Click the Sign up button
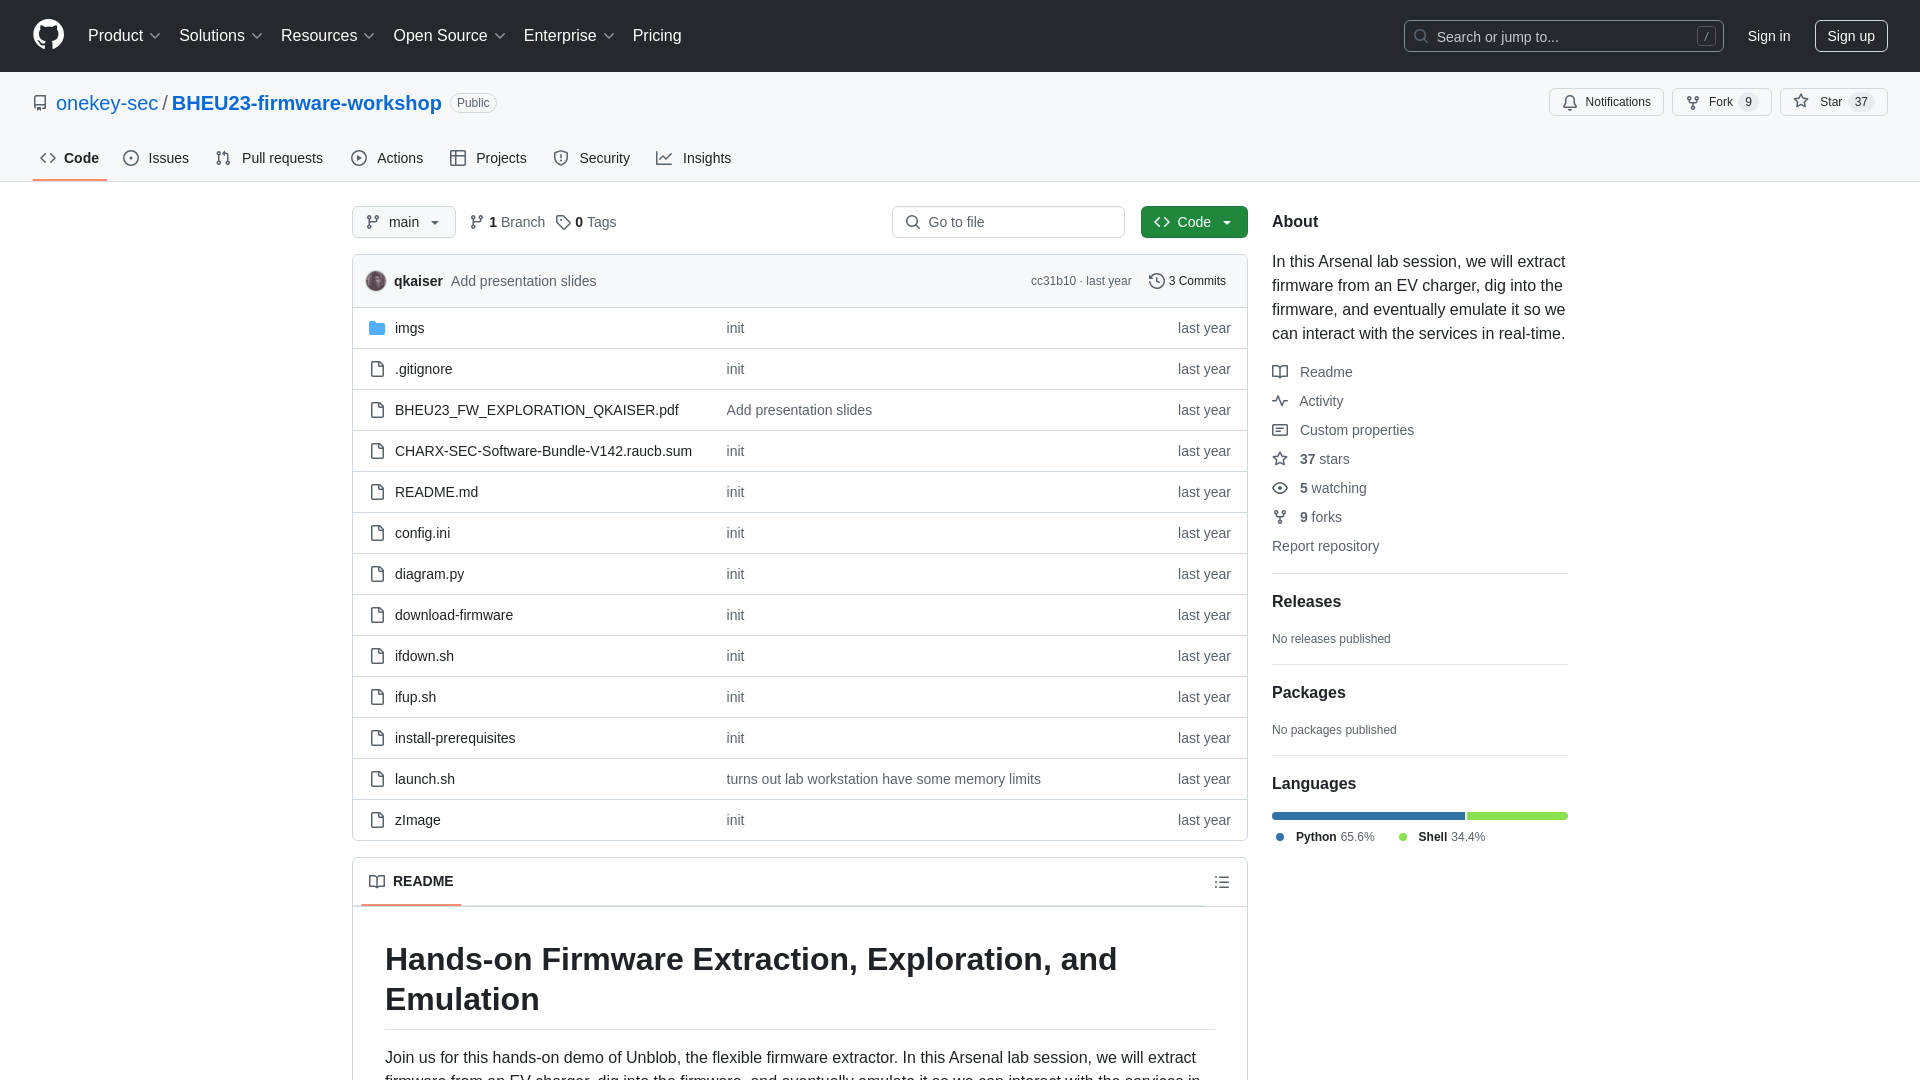1920x1080 pixels. click(1851, 36)
